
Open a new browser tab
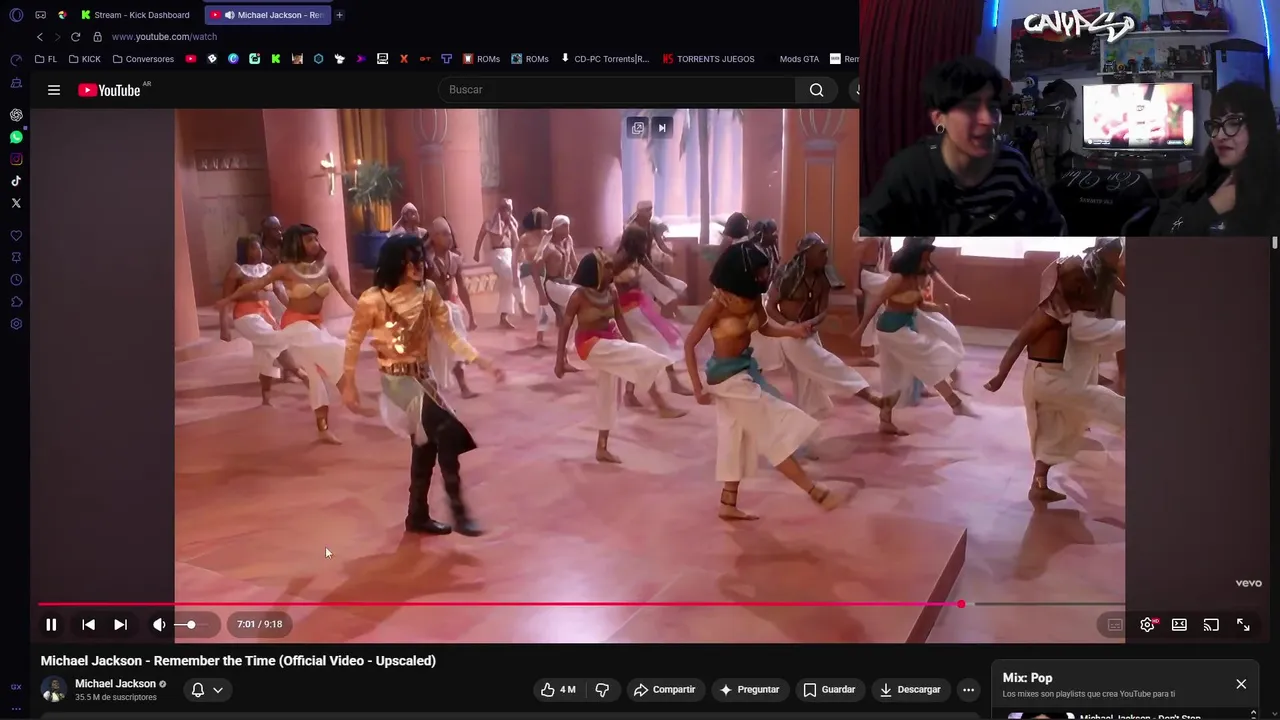click(339, 15)
